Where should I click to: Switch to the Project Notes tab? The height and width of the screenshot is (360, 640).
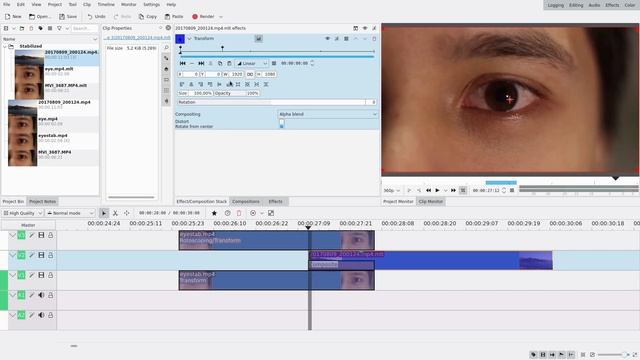pyautogui.click(x=42, y=202)
